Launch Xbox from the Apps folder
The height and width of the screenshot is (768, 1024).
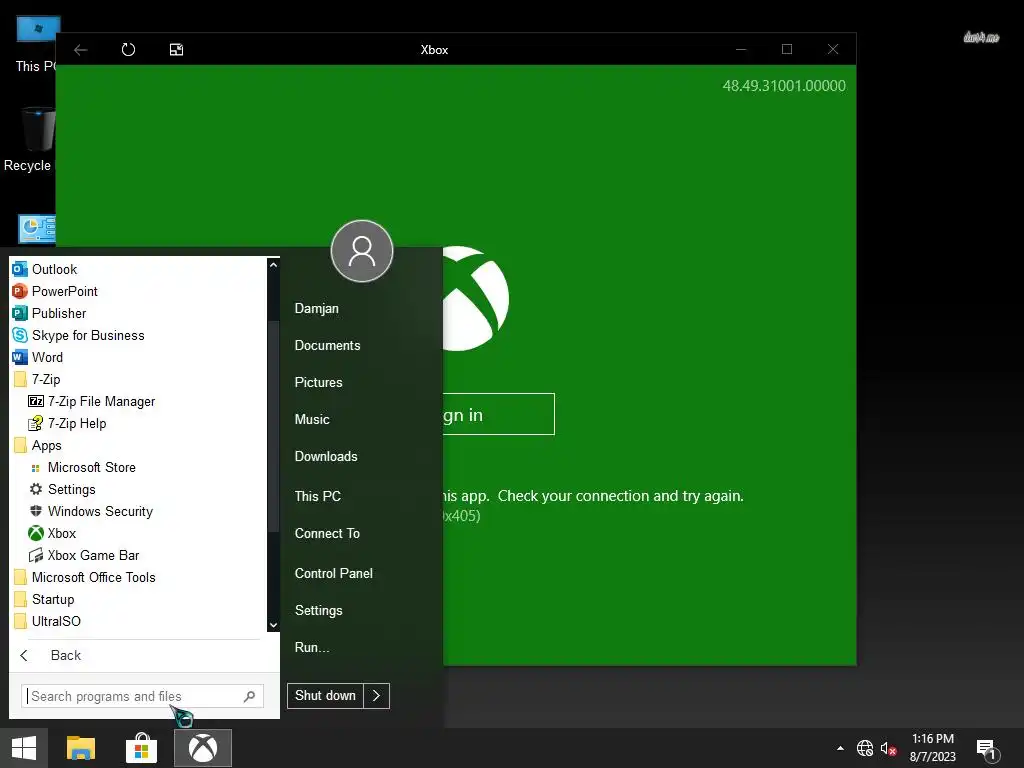pyautogui.click(x=52, y=534)
